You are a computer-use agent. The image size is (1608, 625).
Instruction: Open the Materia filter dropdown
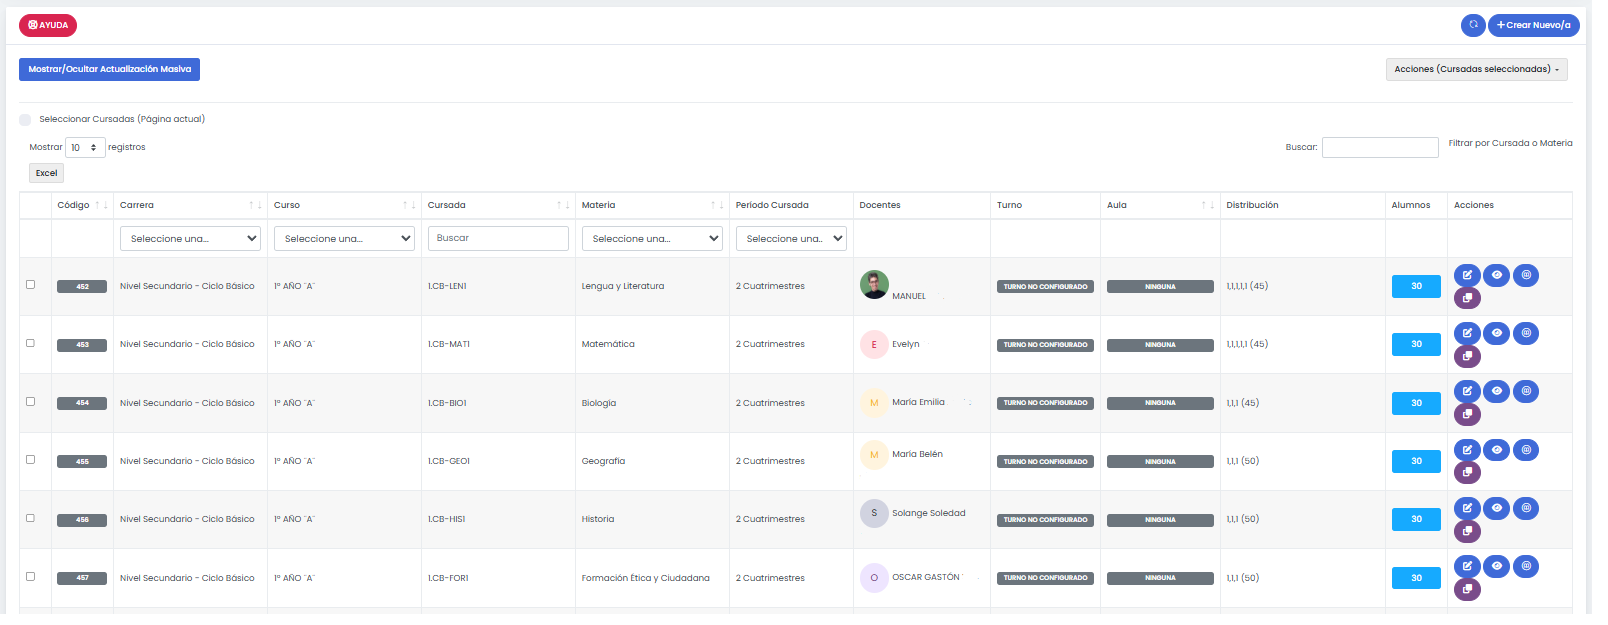pyautogui.click(x=652, y=239)
